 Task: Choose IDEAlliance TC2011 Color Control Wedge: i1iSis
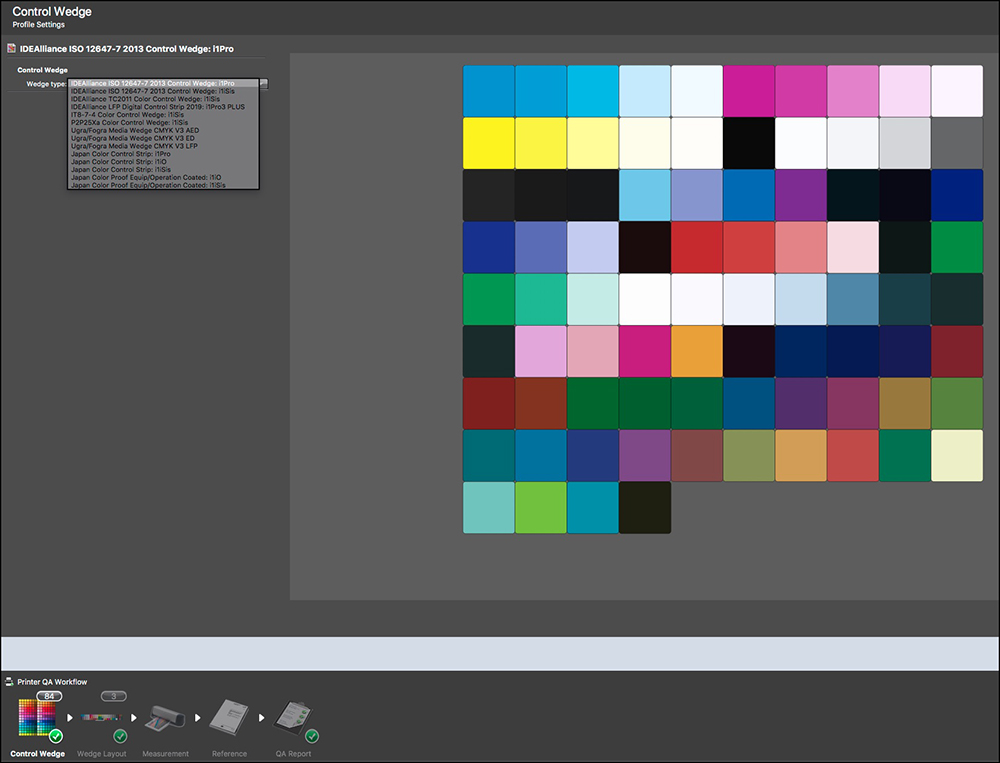[x=146, y=99]
